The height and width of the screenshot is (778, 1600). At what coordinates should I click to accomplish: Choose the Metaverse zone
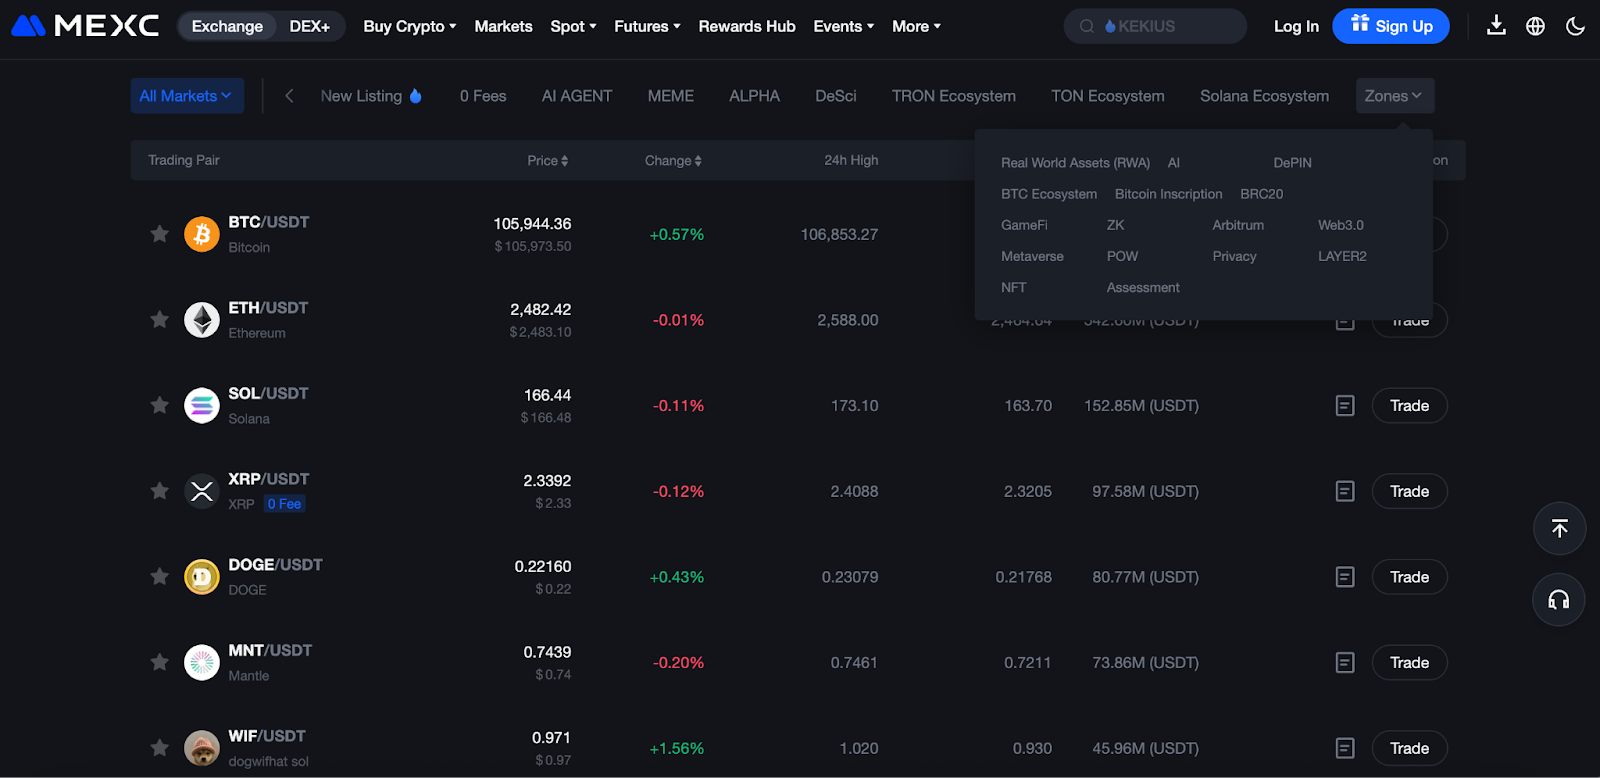(1032, 256)
